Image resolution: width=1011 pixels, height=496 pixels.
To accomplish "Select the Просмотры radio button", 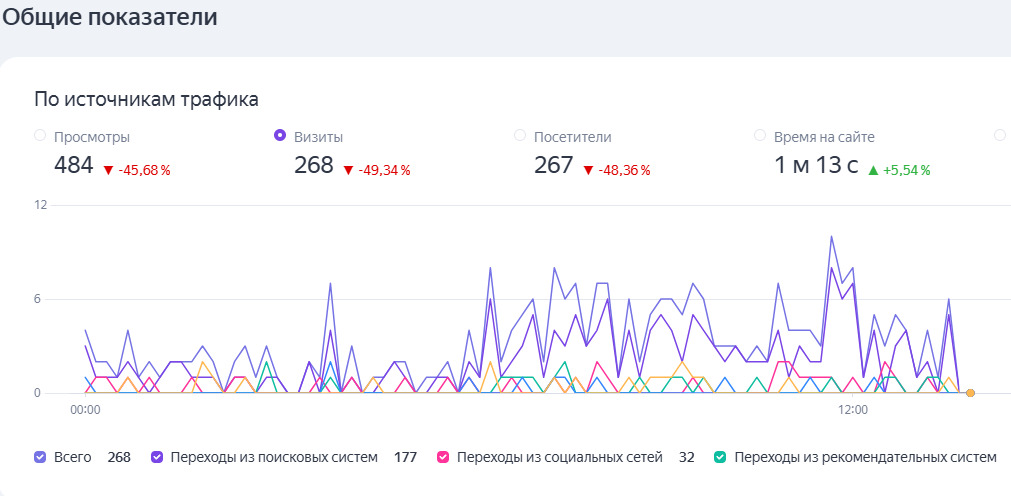I will click(40, 136).
